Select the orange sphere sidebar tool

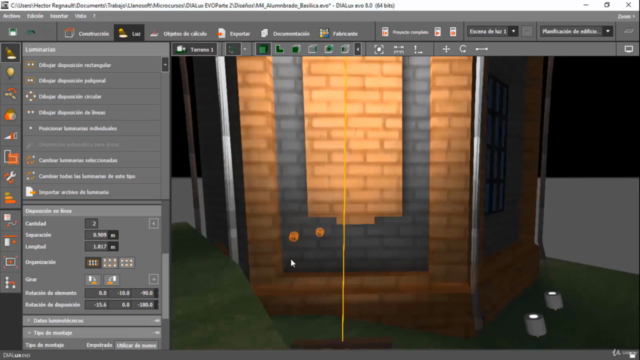coord(11,115)
